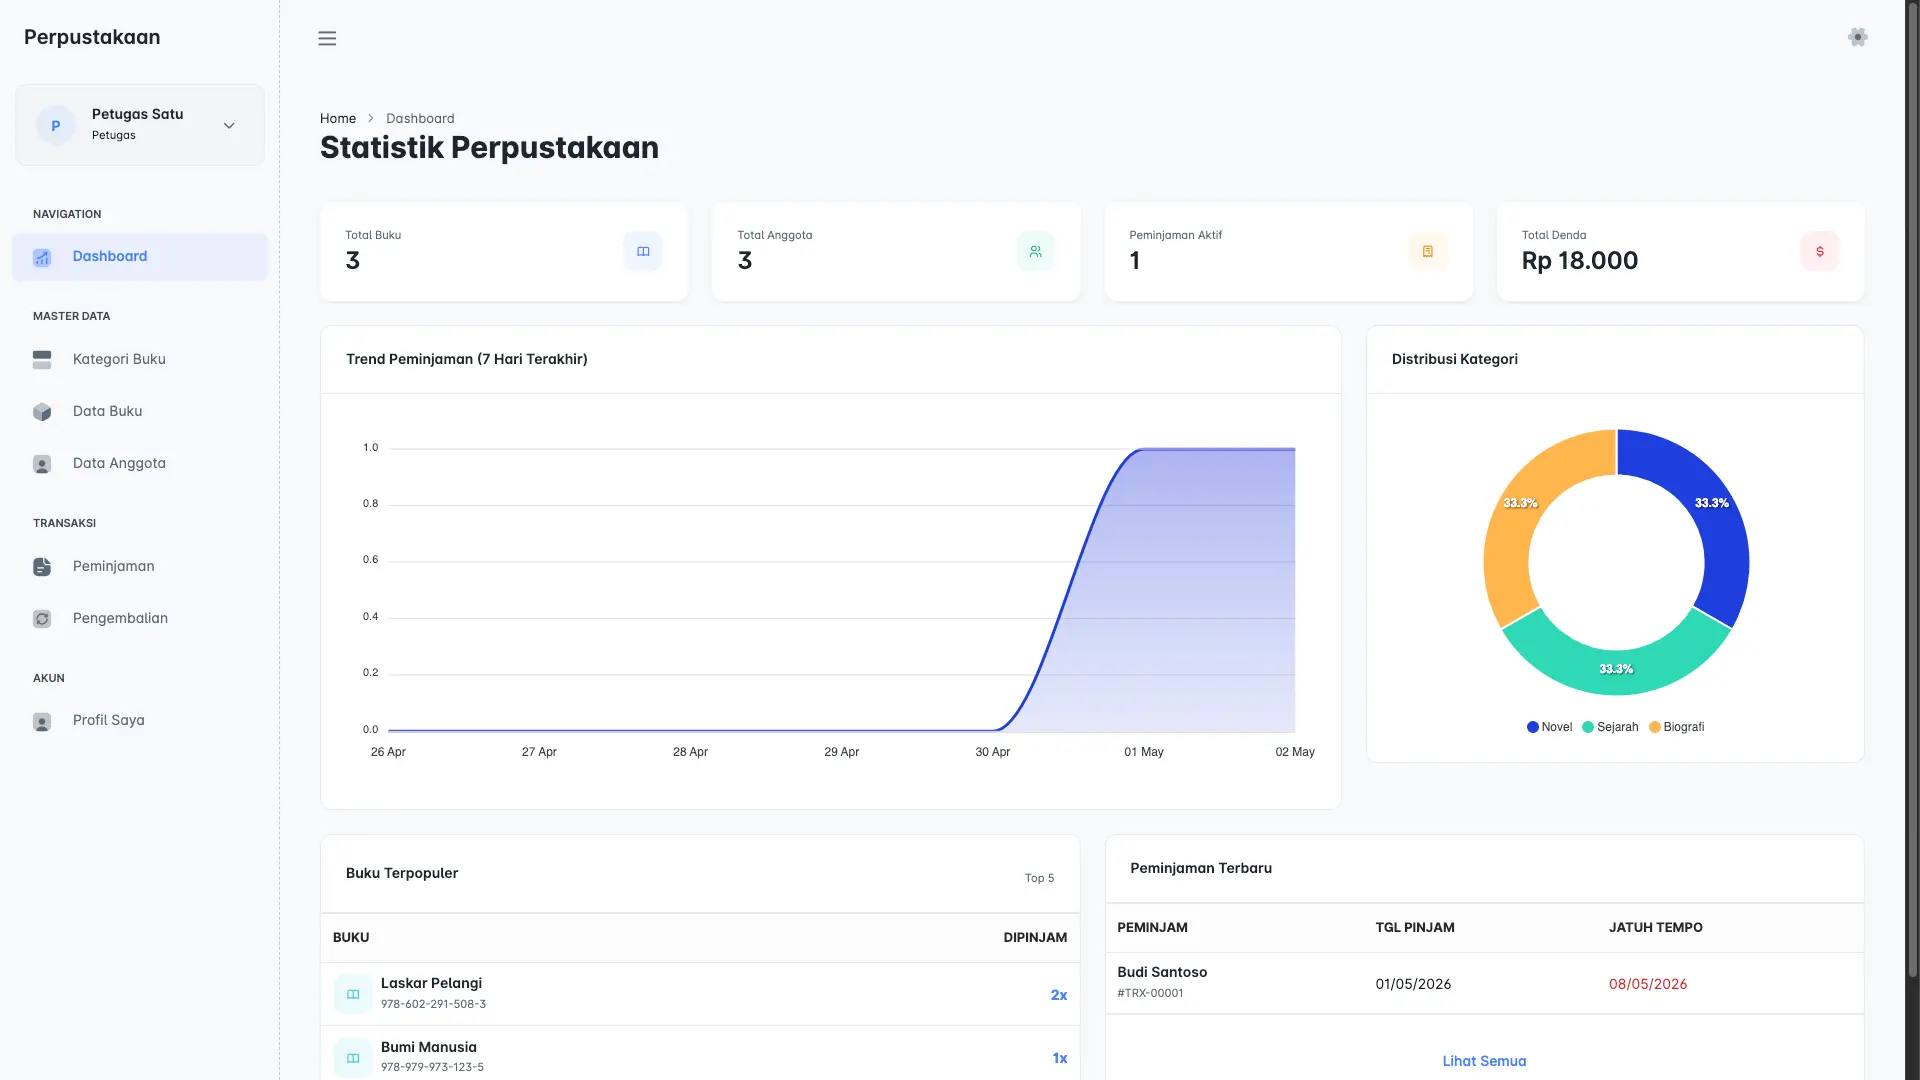
Task: Click the Data Buku cube icon
Action: 42,412
